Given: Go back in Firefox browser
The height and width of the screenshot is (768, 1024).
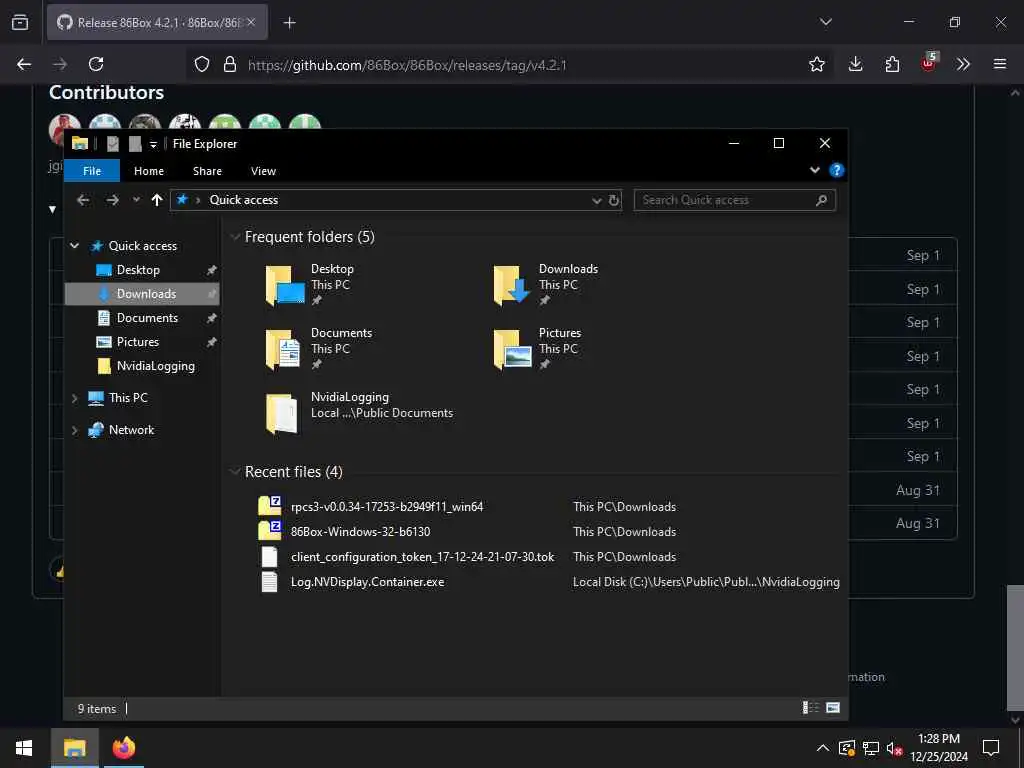Looking at the screenshot, I should (24, 64).
